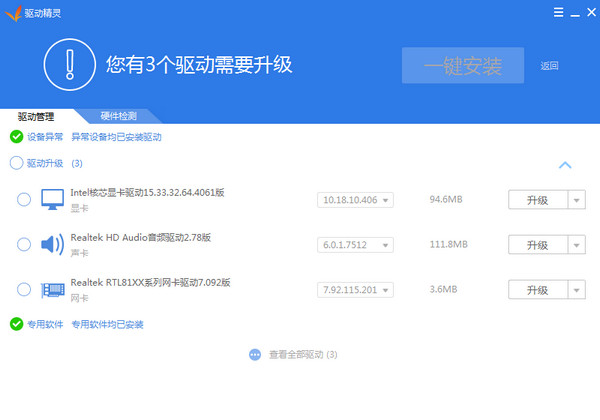Click the Intel graphics card monitor icon

click(x=52, y=199)
